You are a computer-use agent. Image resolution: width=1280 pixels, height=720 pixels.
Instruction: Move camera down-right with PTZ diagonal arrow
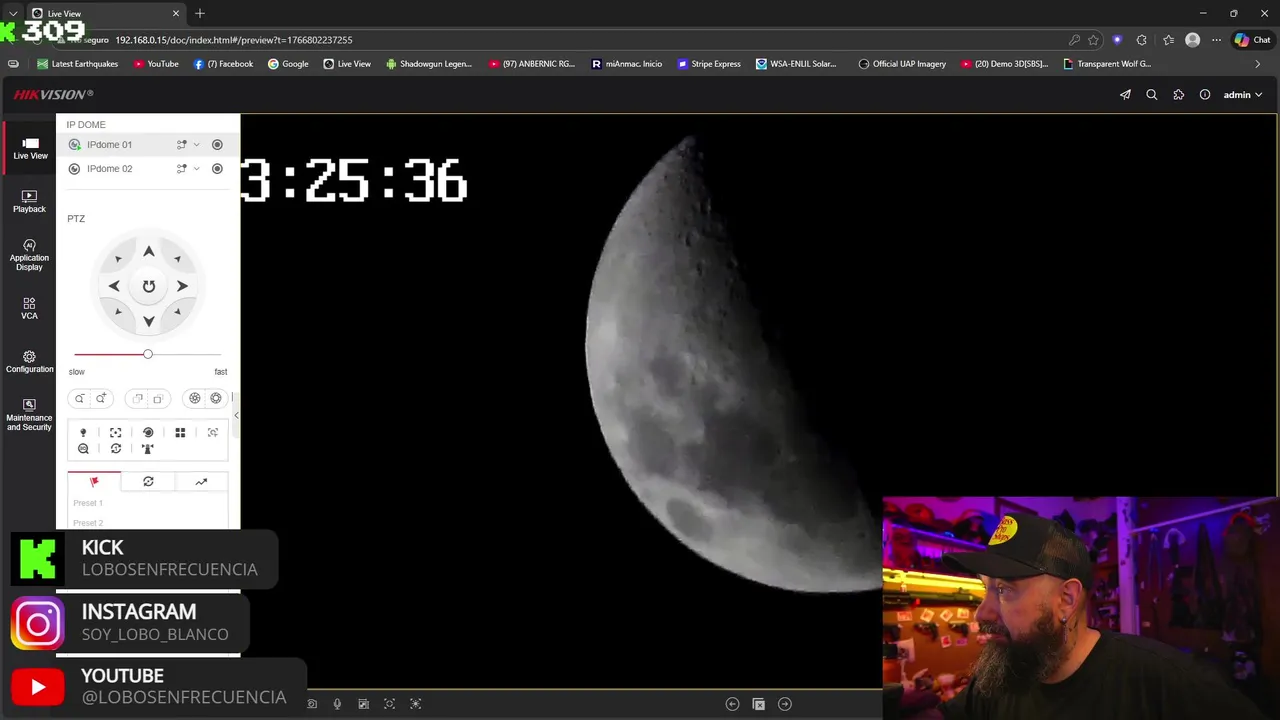[177, 312]
